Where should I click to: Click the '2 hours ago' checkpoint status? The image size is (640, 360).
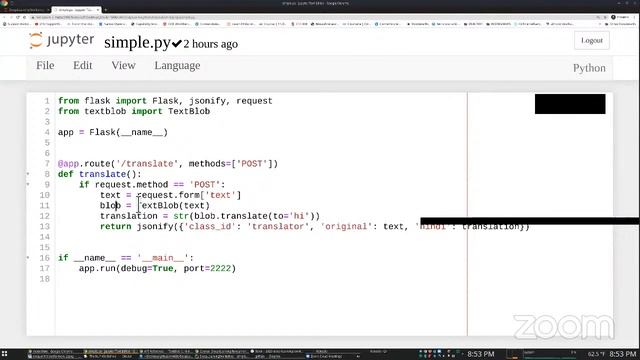pyautogui.click(x=211, y=44)
